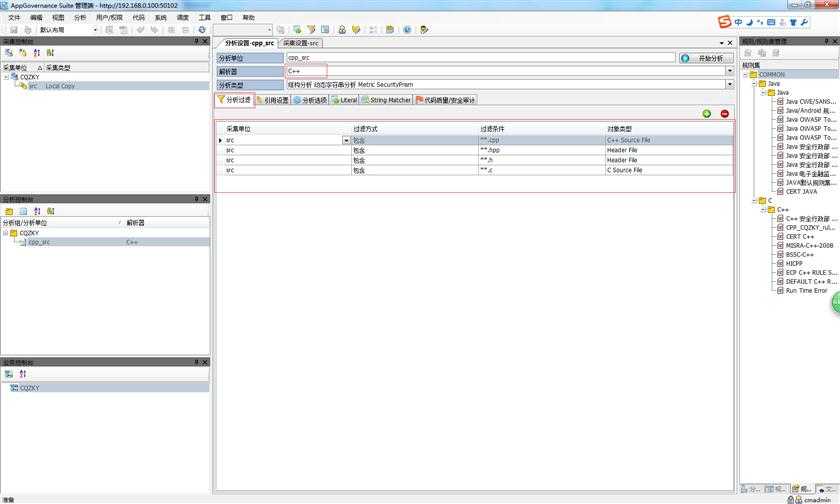840x504 pixels.
Task: Select the BSSC-C++ rule set
Action: tap(799, 255)
